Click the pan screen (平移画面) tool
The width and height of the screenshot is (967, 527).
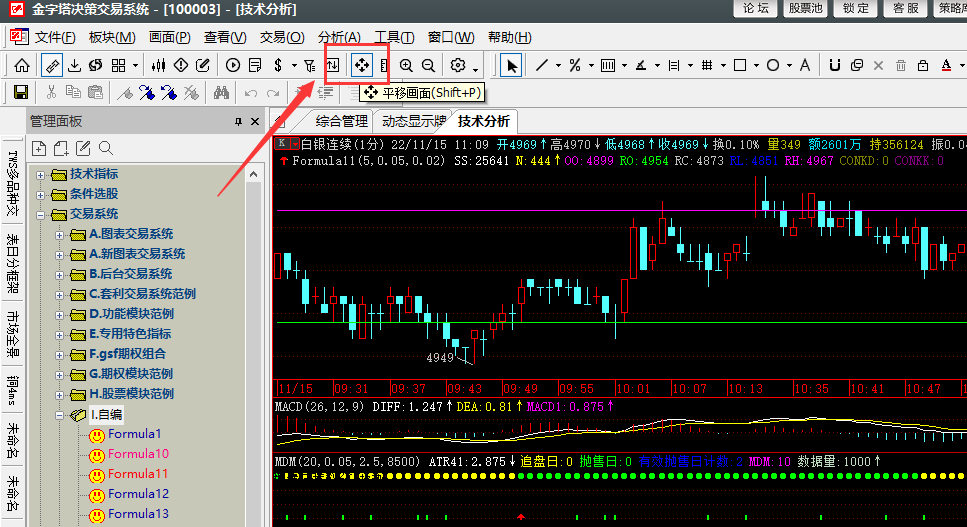click(362, 65)
